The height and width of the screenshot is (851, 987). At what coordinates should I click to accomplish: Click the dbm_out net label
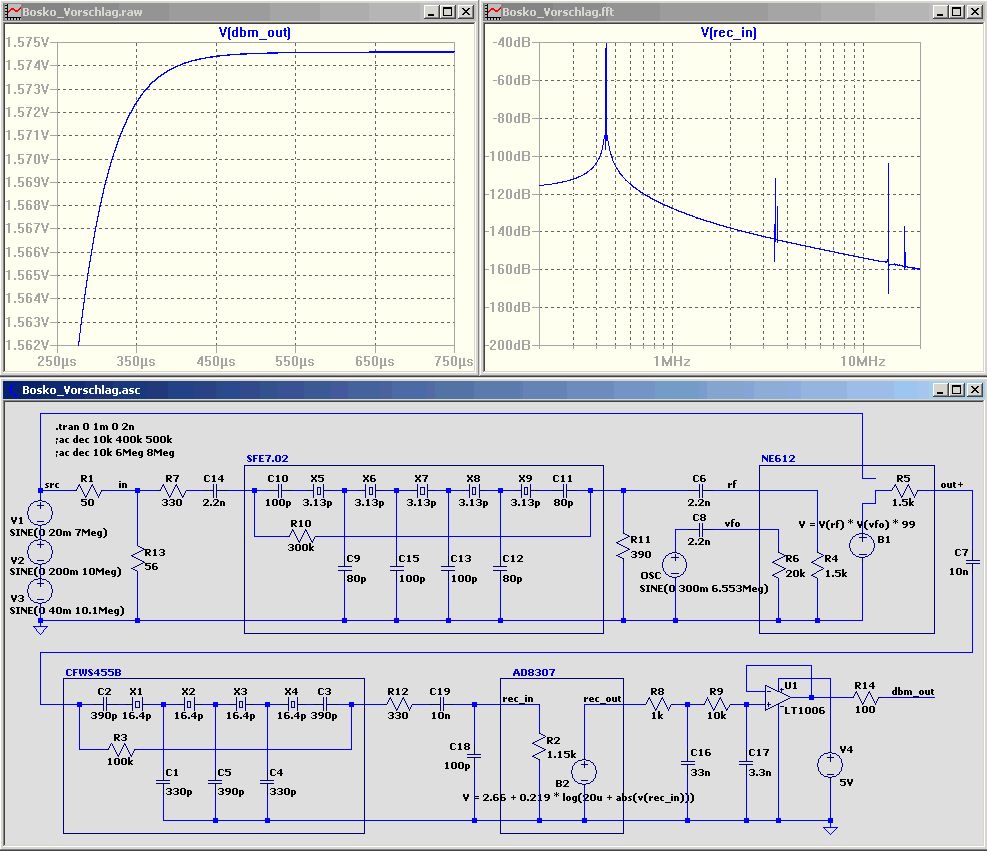tap(913, 692)
